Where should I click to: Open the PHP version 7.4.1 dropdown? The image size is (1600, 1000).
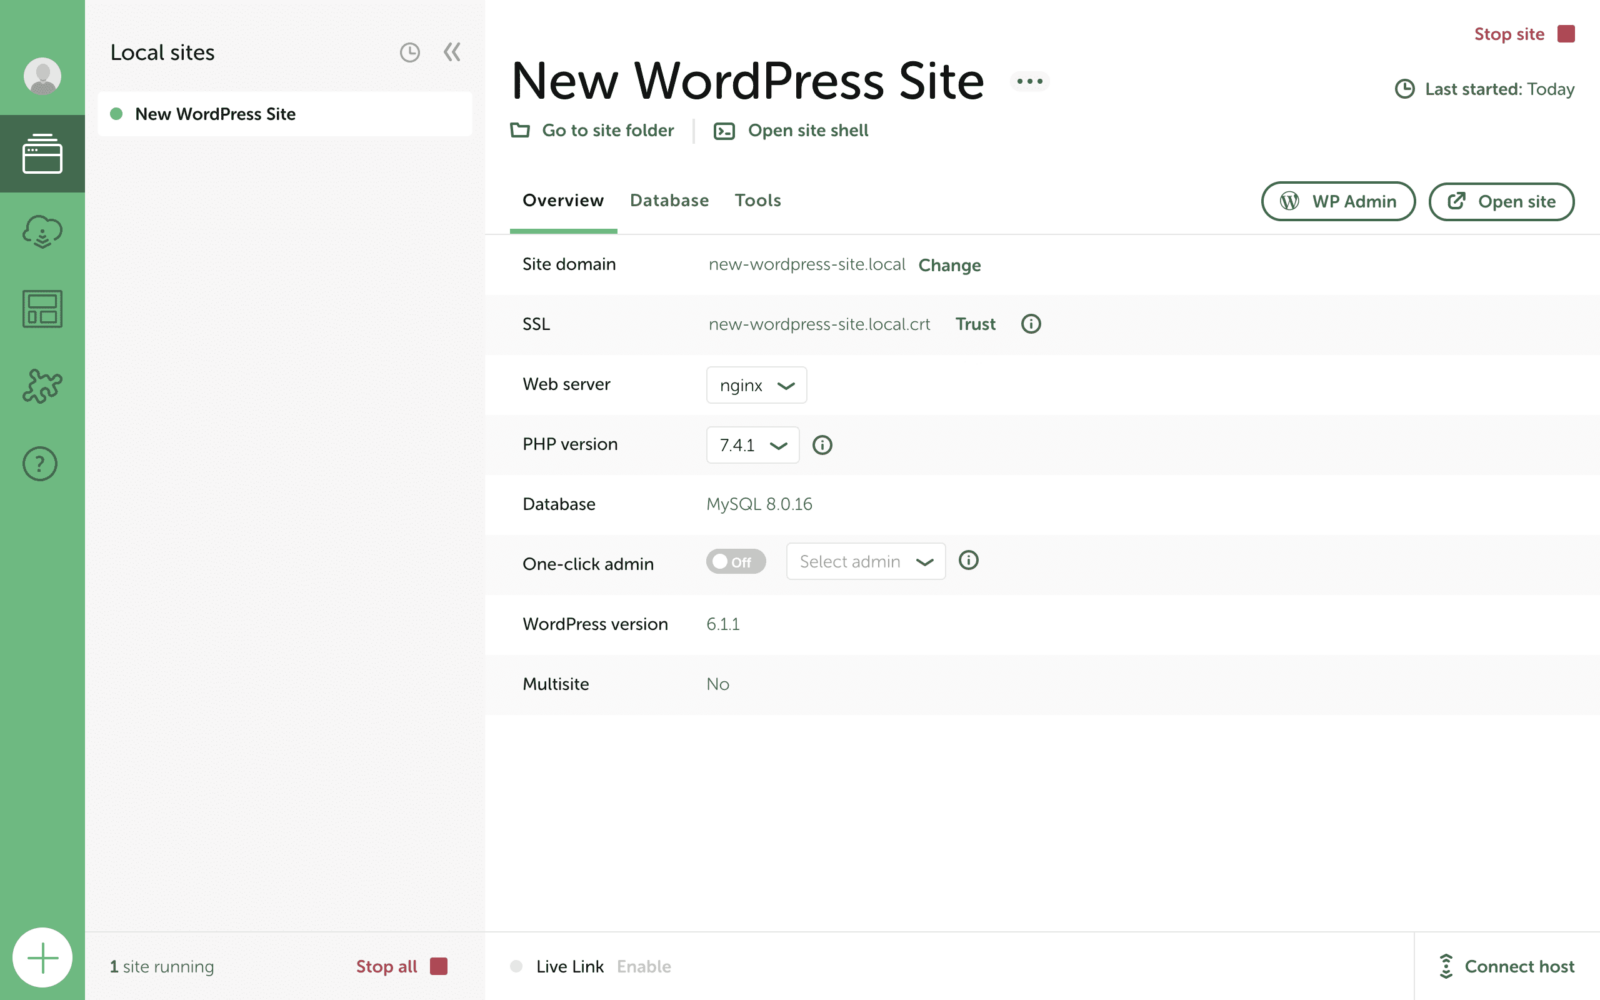[x=752, y=445]
